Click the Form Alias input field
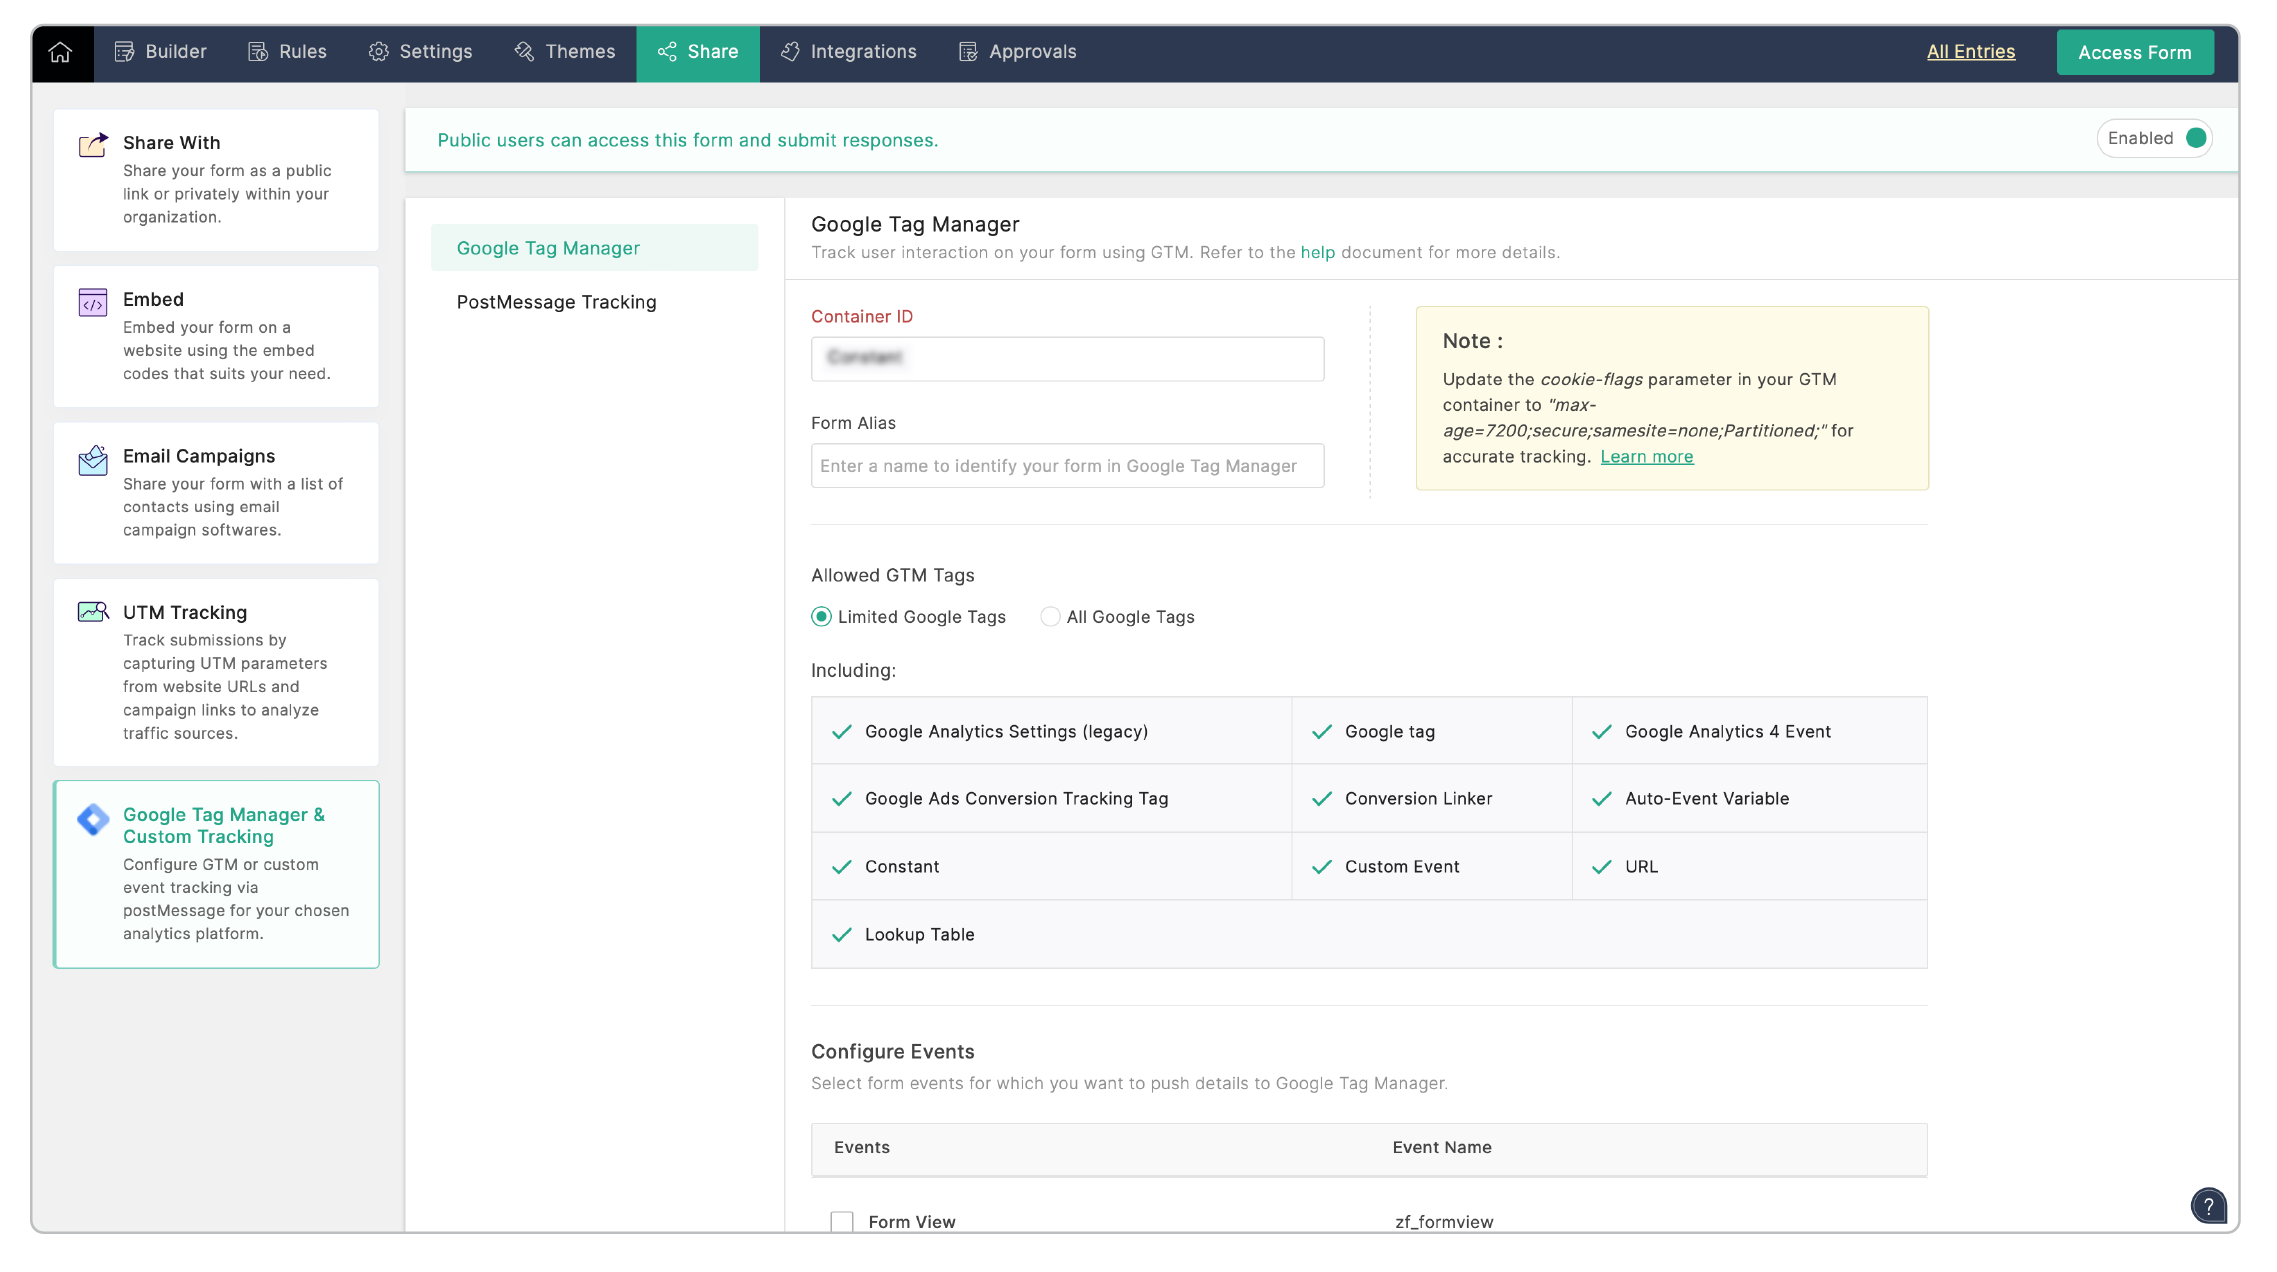The height and width of the screenshot is (1272, 2277). click(x=1067, y=466)
